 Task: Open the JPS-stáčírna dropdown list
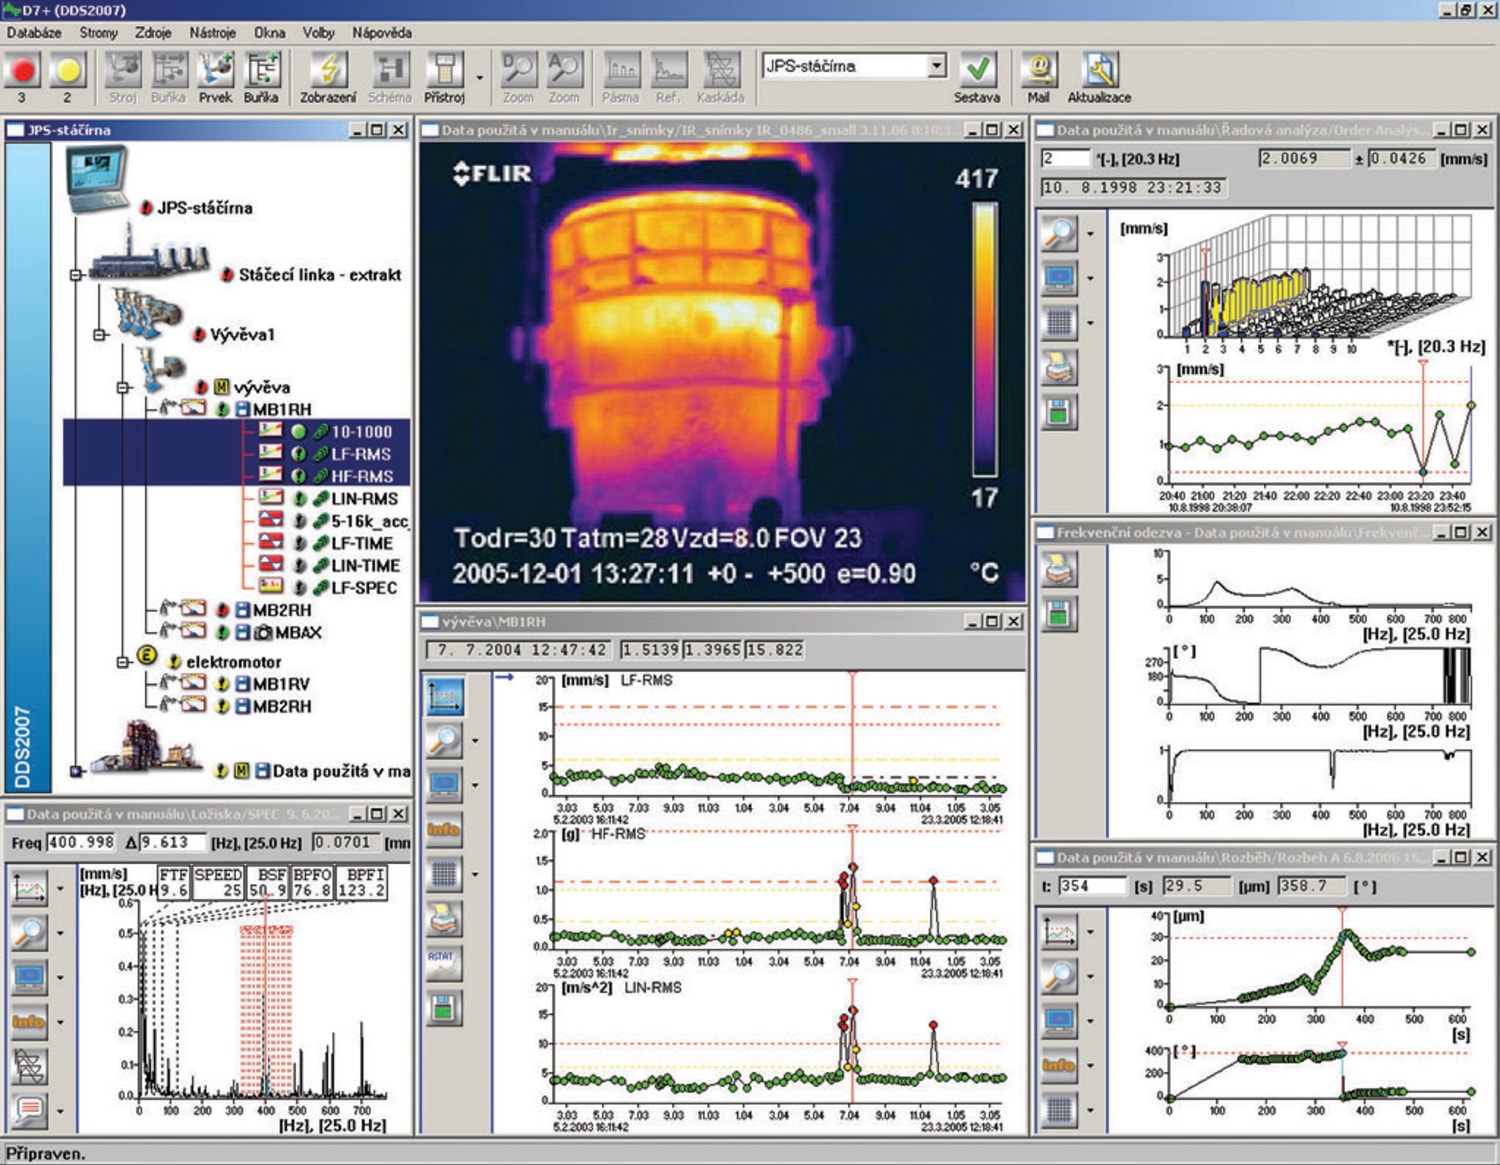938,67
